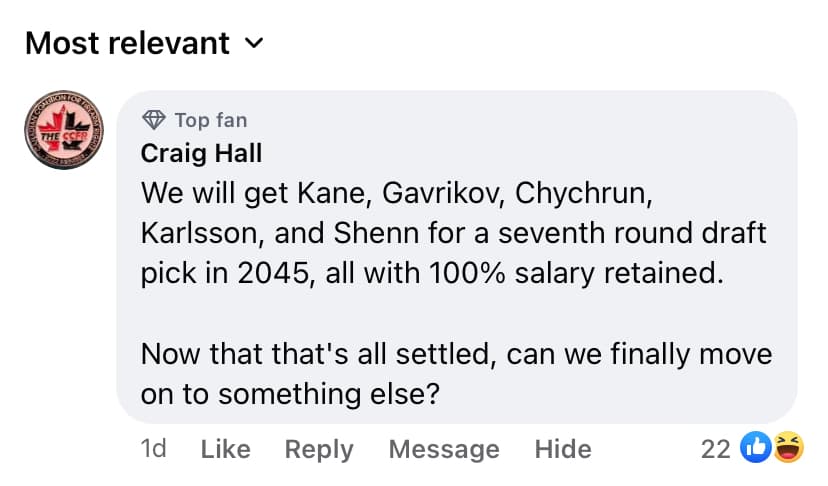Screen dimensions: 828x486
Task: Open the CCFR maple leaf profile picture
Action: click(62, 131)
